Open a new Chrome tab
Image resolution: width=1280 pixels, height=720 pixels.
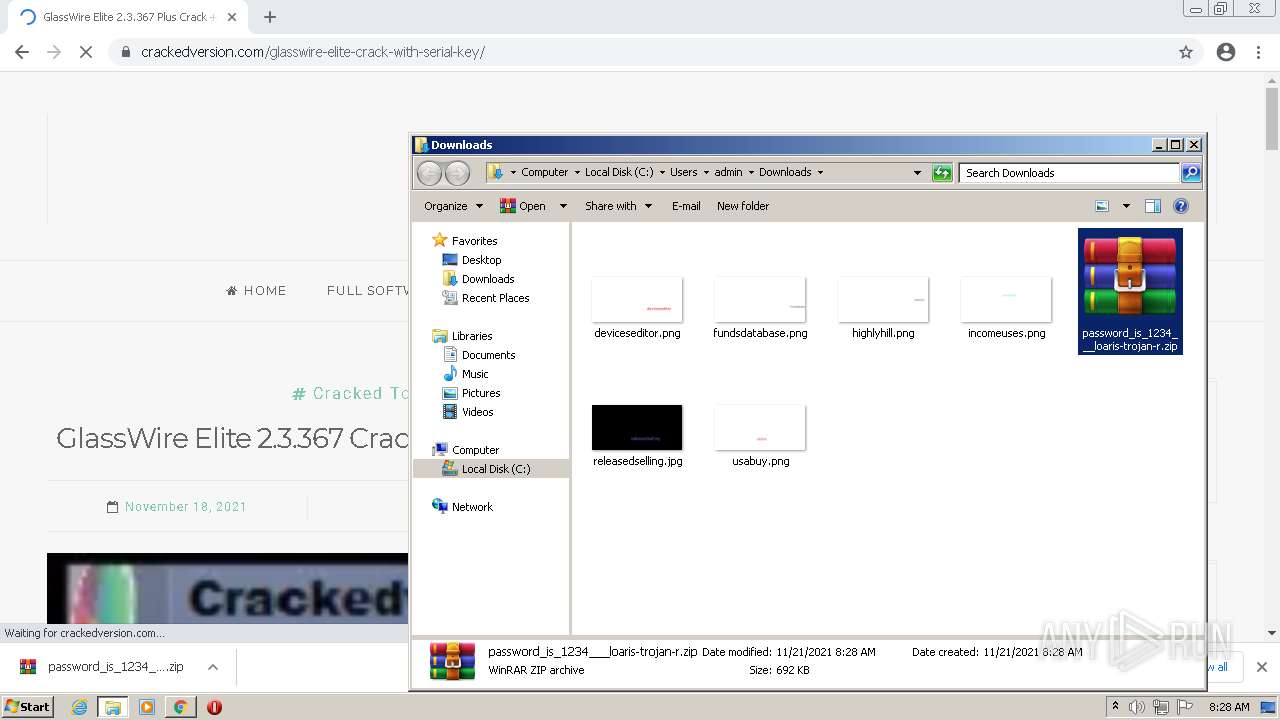coord(270,17)
